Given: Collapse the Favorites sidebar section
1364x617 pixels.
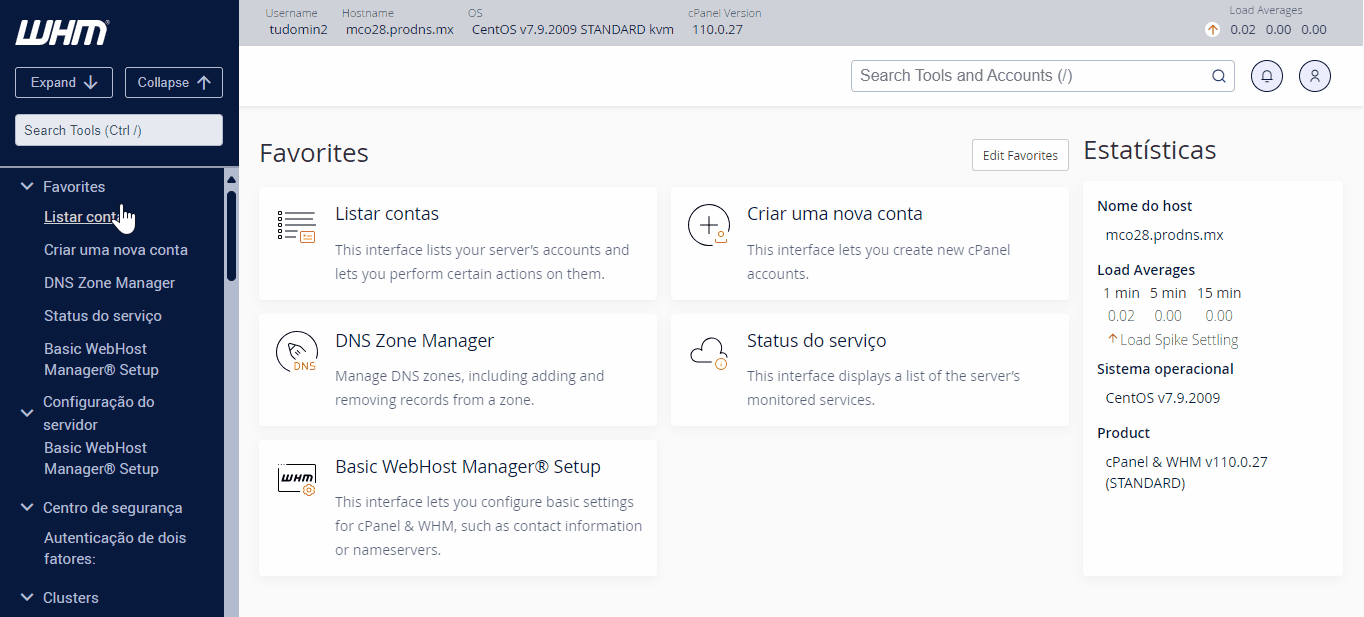Looking at the screenshot, I should coord(28,187).
